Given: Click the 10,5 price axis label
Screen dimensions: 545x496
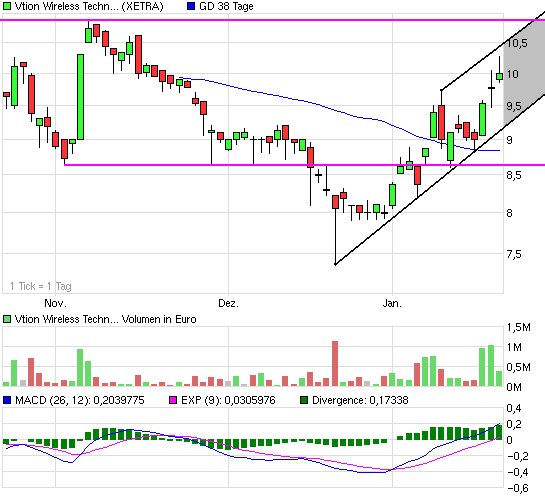Looking at the screenshot, I should click(517, 43).
